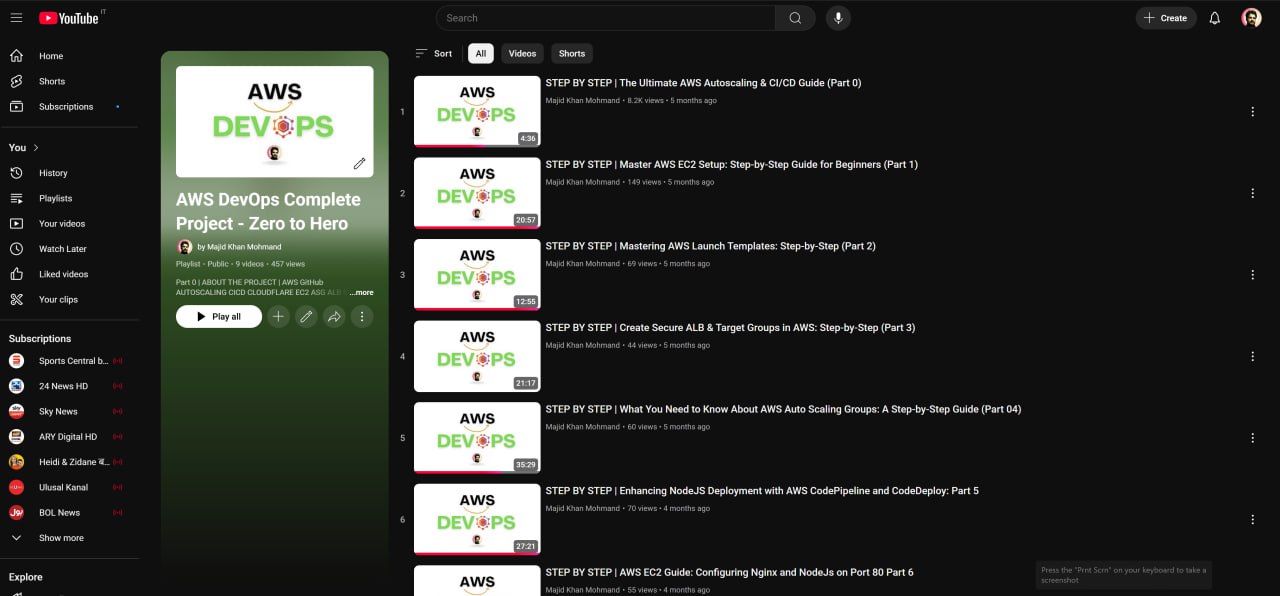The width and height of the screenshot is (1280, 596).
Task: Click the "AWS DevOps Complete Project - Zero to Hero" heading
Action: [268, 211]
